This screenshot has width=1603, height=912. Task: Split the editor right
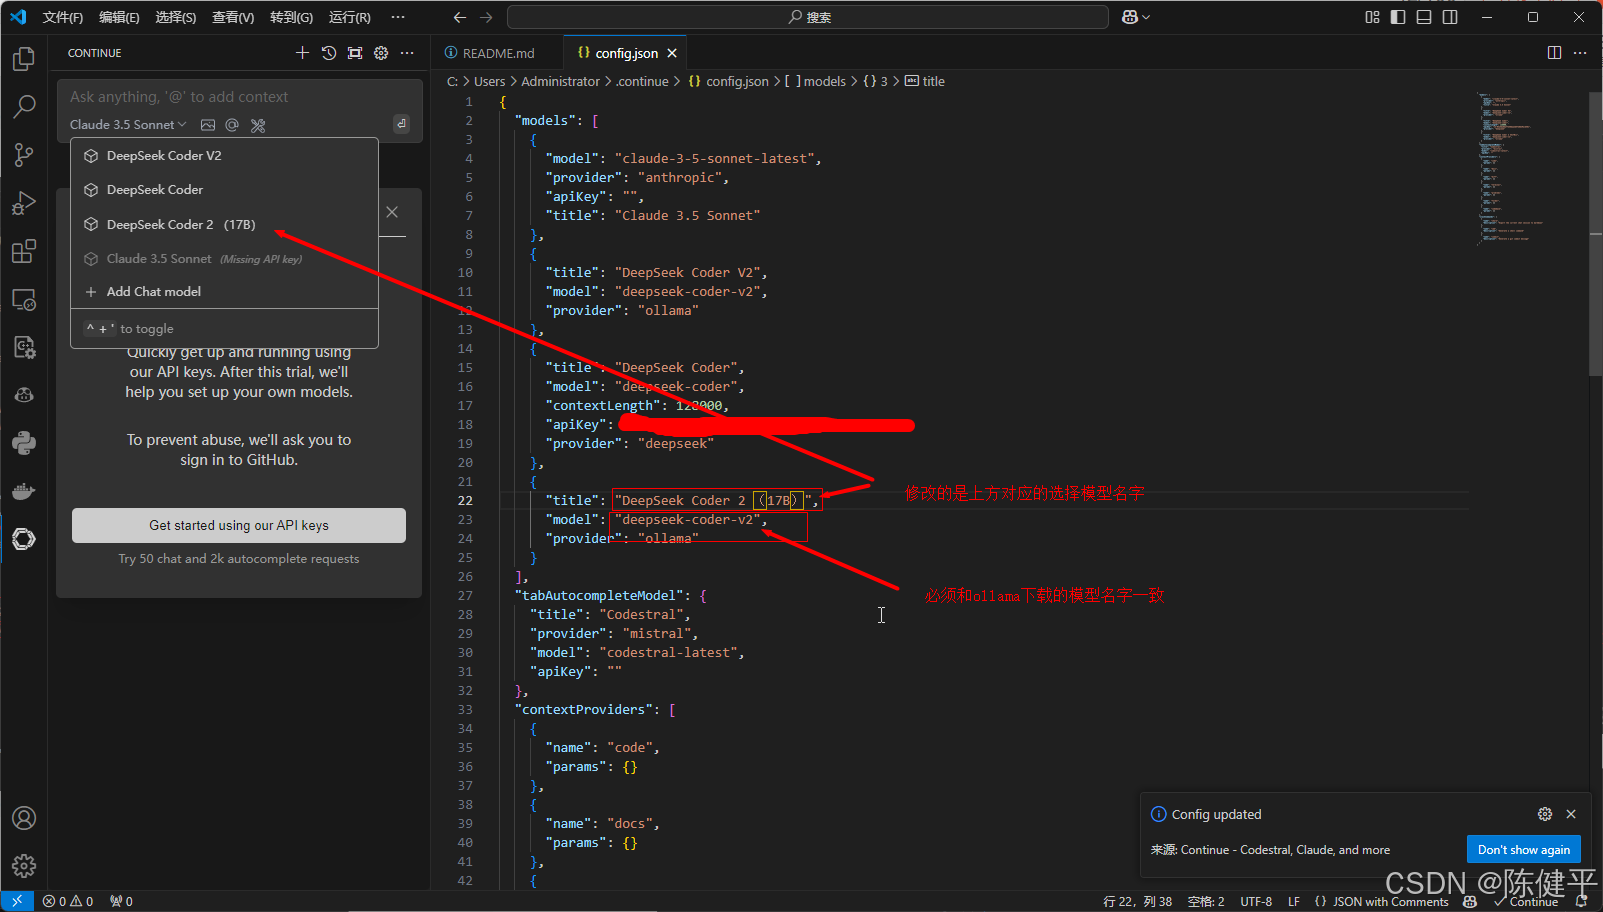(x=1554, y=53)
